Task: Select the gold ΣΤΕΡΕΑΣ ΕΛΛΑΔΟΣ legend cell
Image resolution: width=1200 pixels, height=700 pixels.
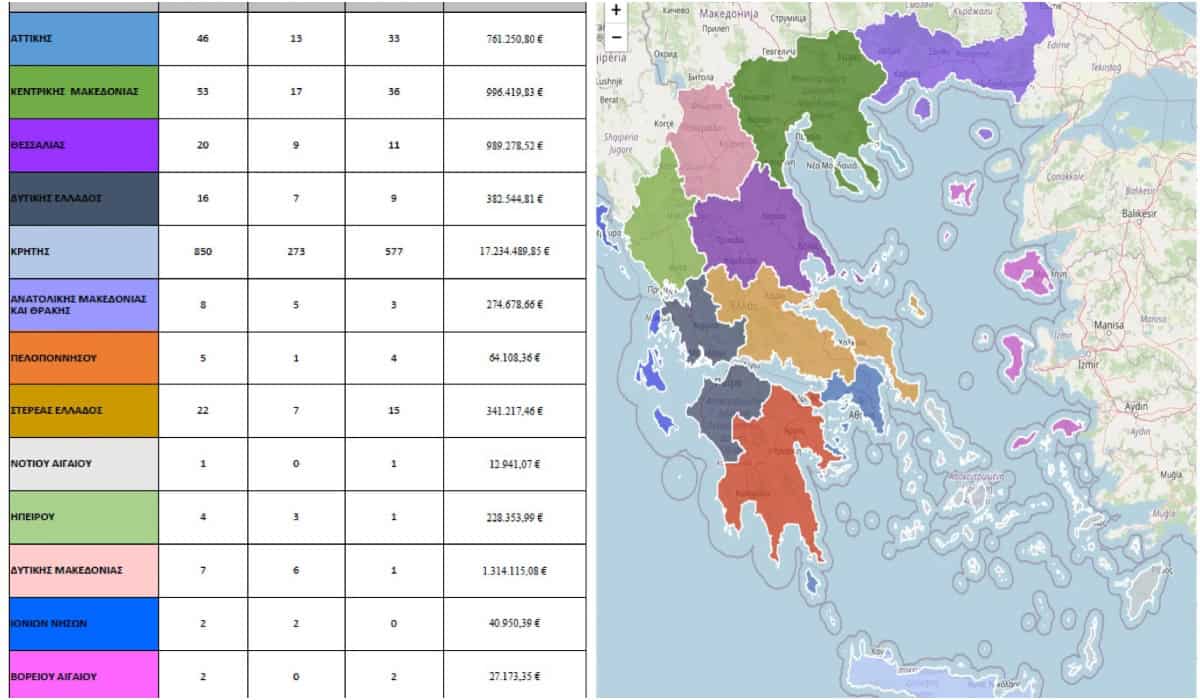Action: pos(80,410)
